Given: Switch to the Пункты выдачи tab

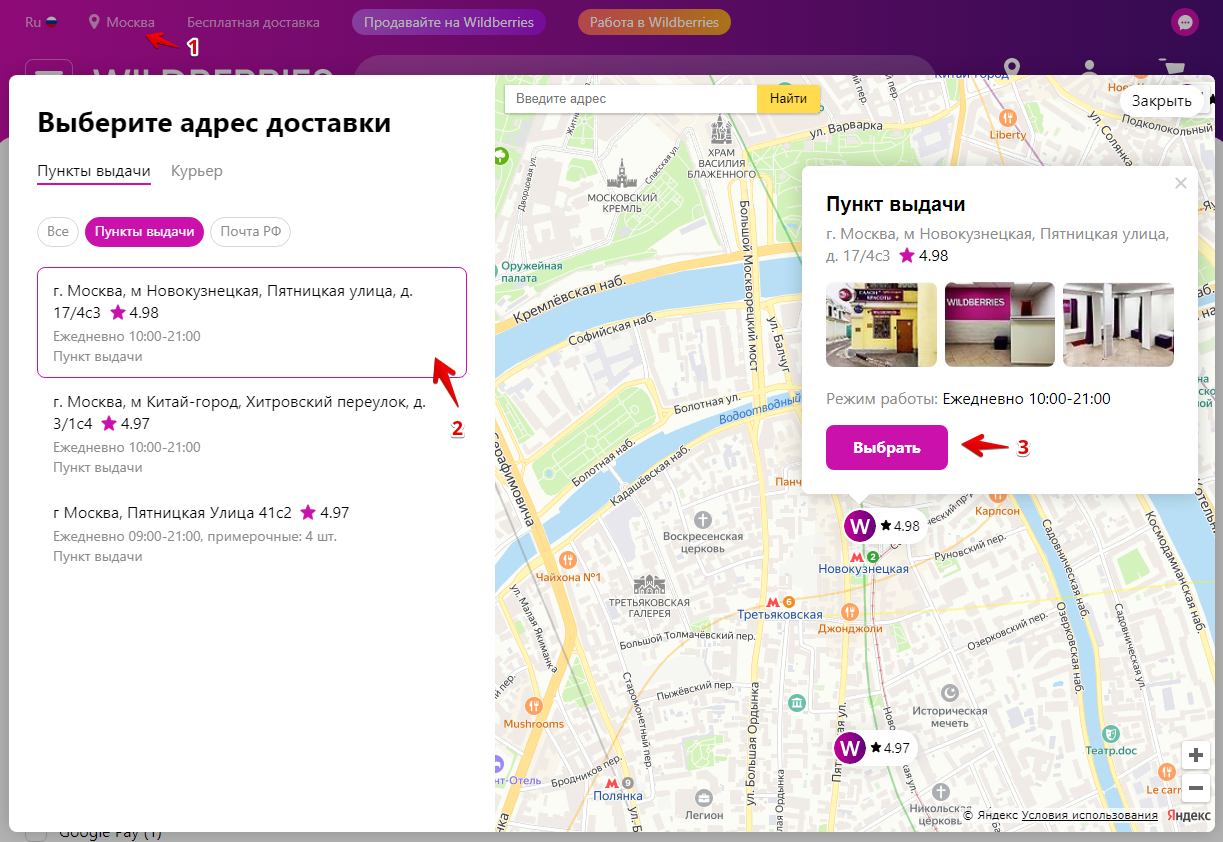Looking at the screenshot, I should pyautogui.click(x=93, y=171).
